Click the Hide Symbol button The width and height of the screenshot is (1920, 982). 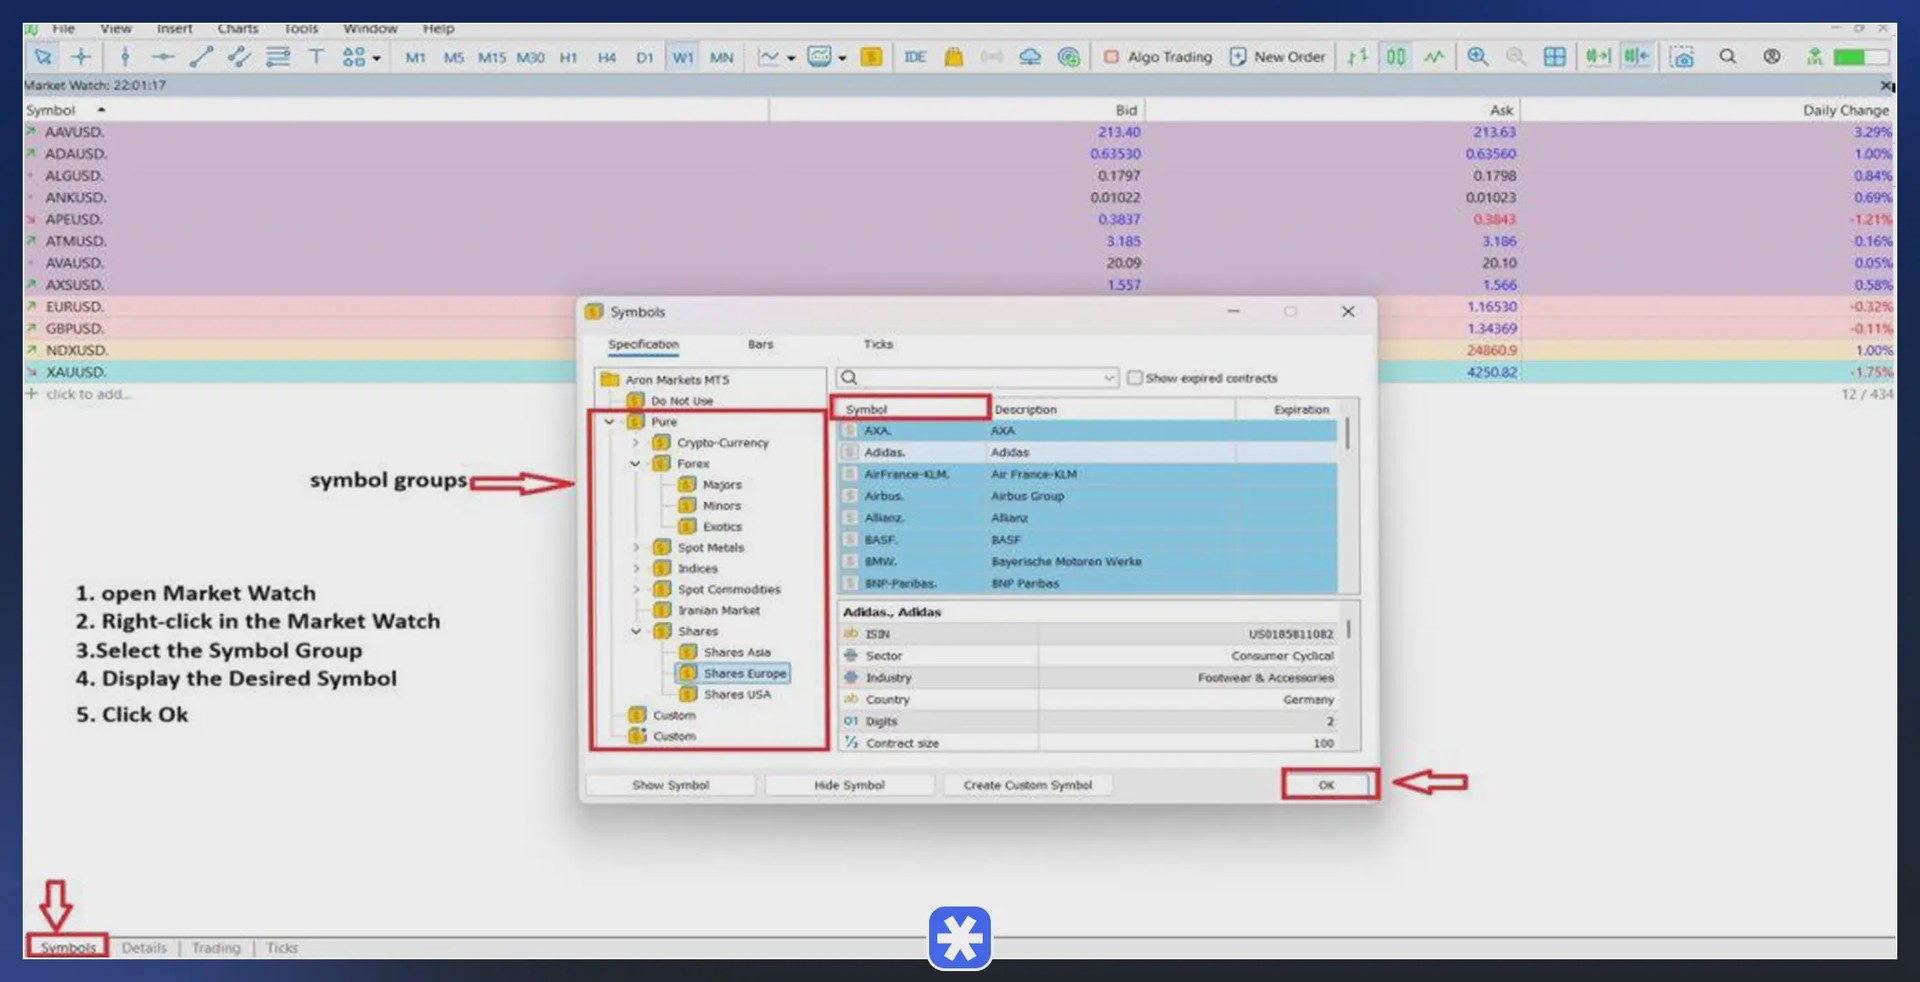point(849,785)
